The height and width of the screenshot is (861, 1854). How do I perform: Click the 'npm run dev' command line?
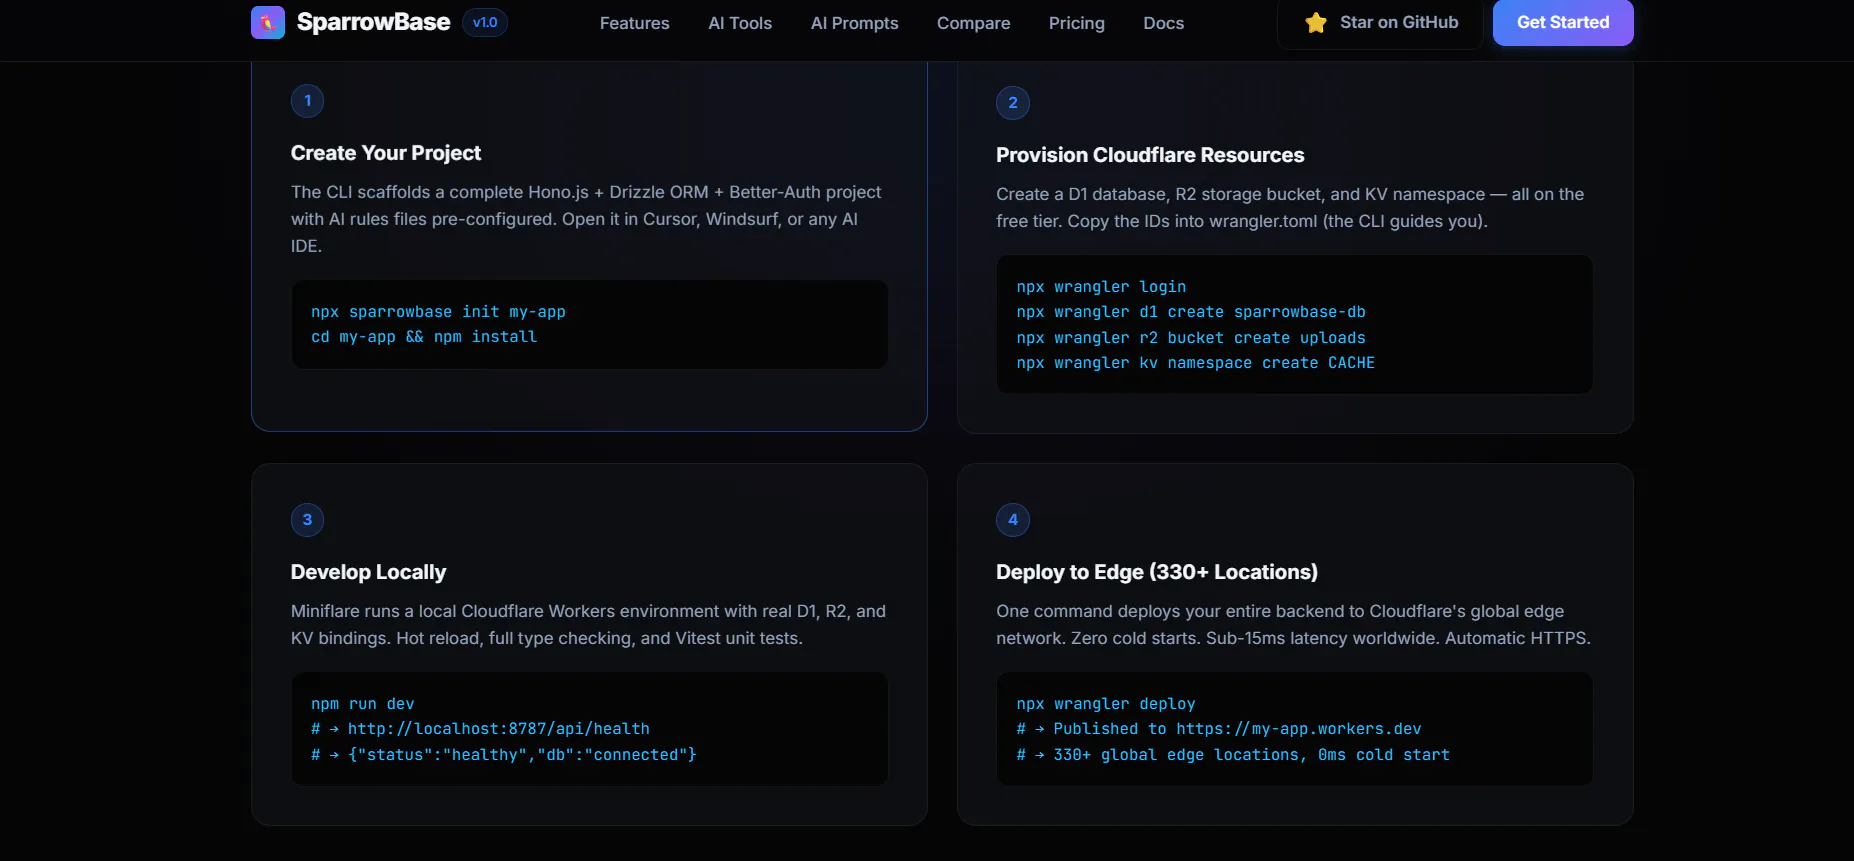363,704
